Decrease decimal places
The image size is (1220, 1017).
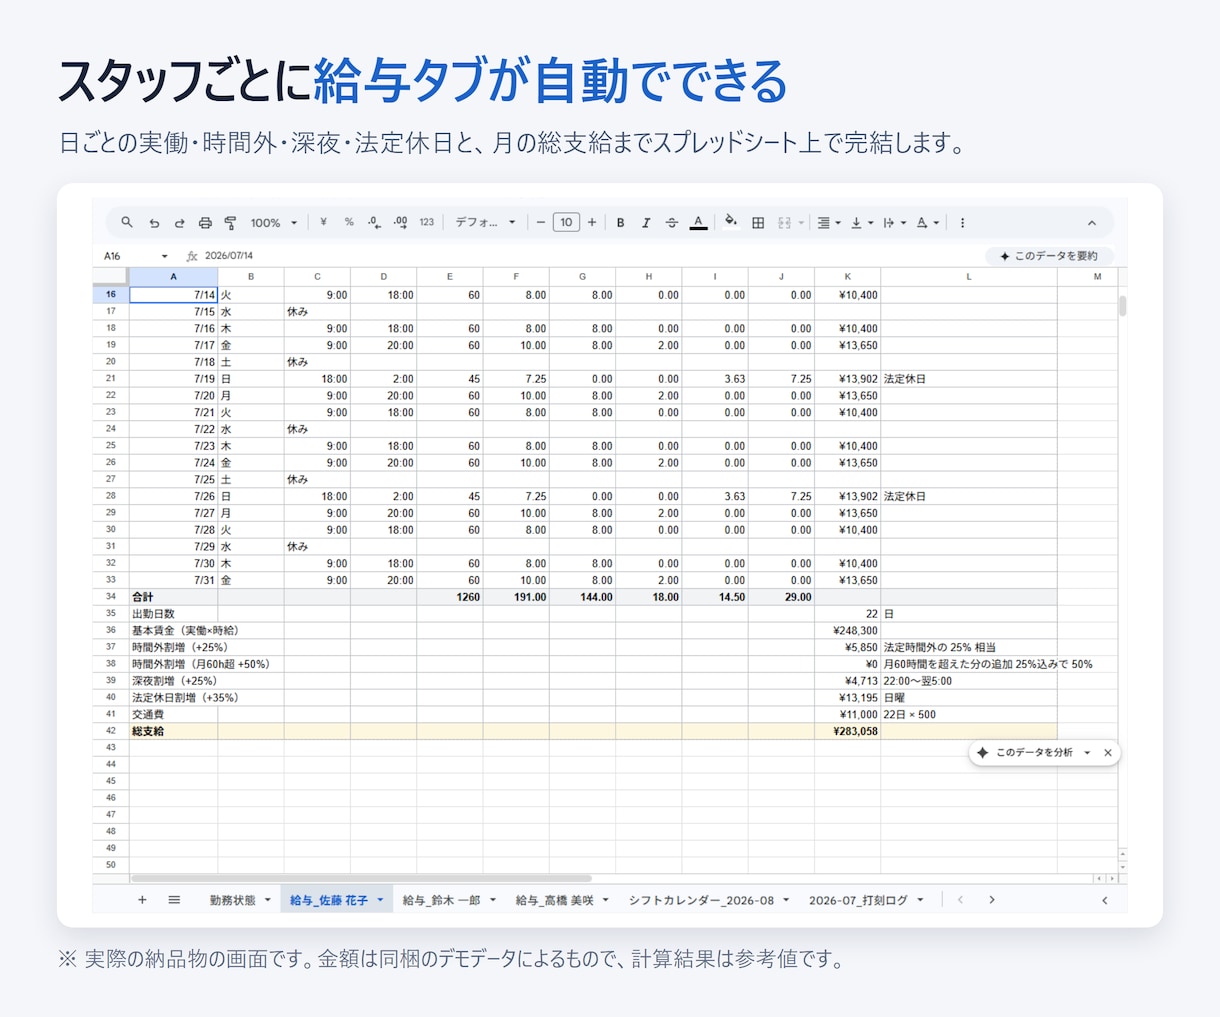click(374, 223)
